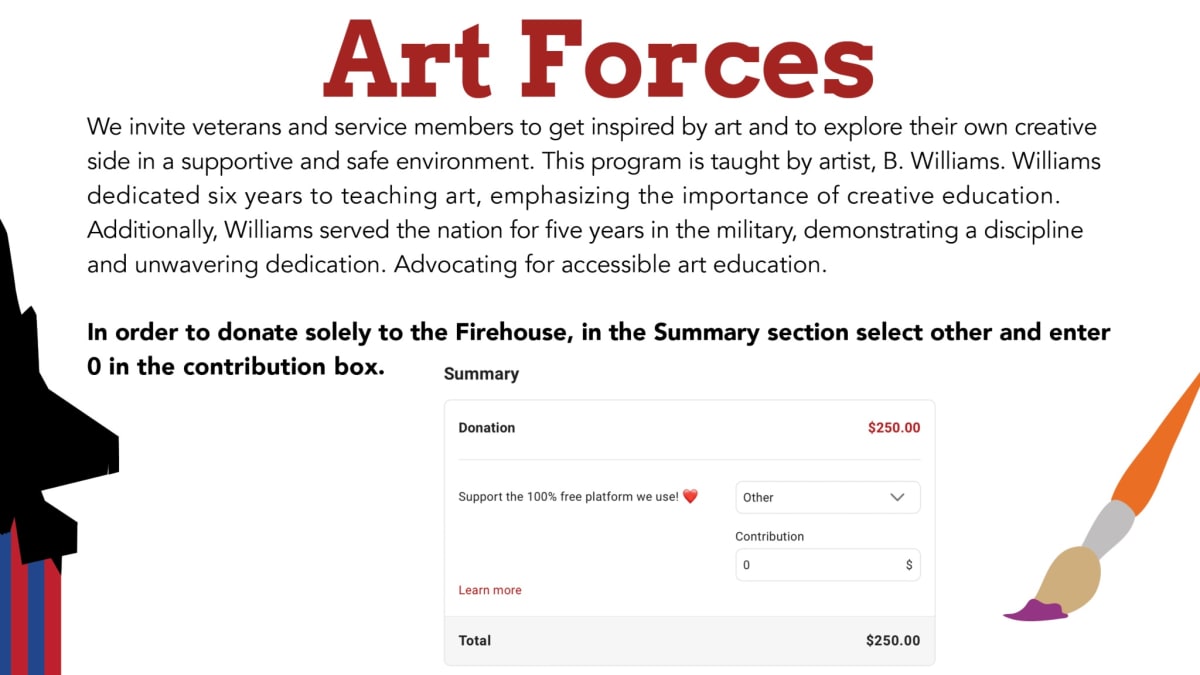Viewport: 1200px width, 675px height.
Task: Click the bold Firehouse donation instructions
Action: (x=598, y=348)
